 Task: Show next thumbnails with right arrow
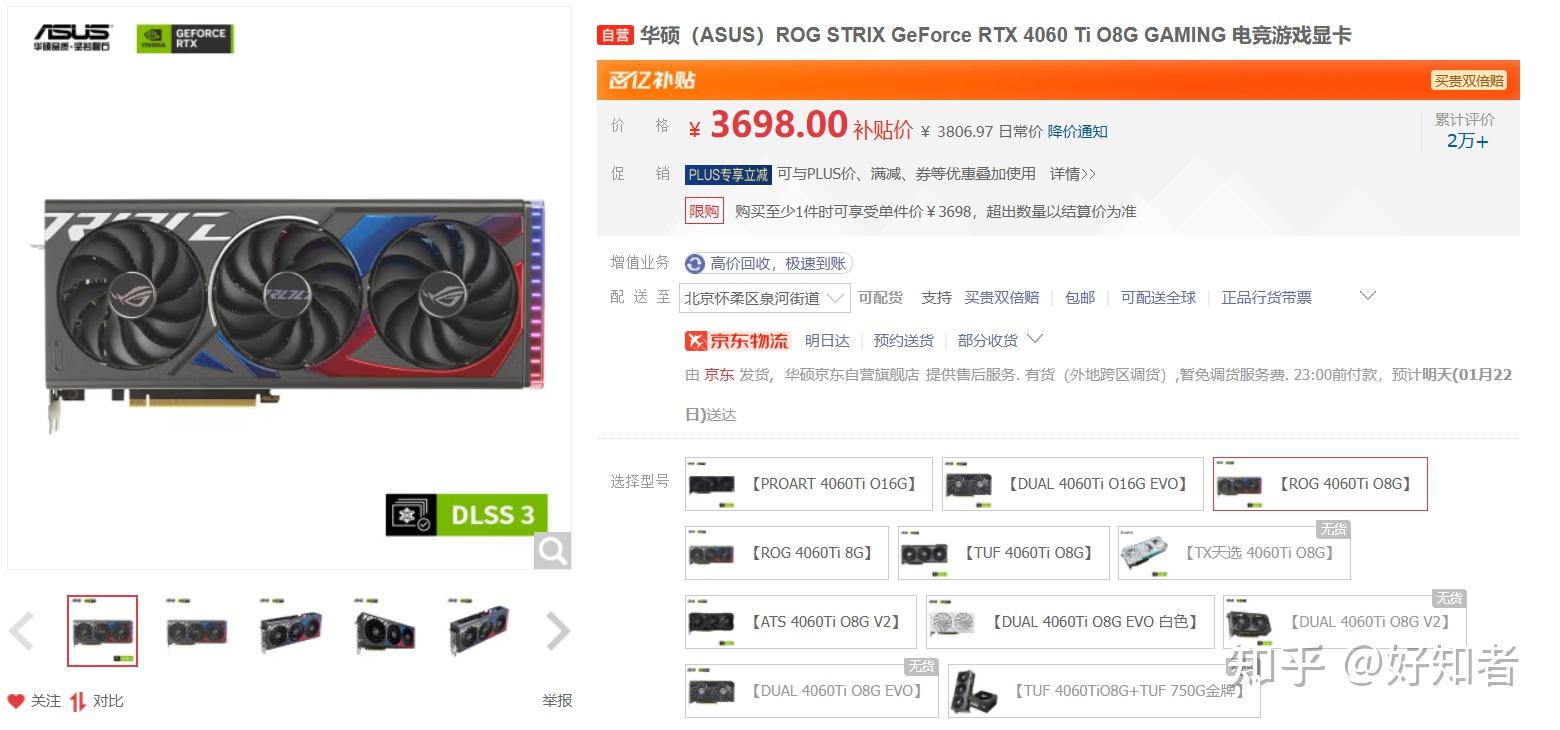coord(557,631)
